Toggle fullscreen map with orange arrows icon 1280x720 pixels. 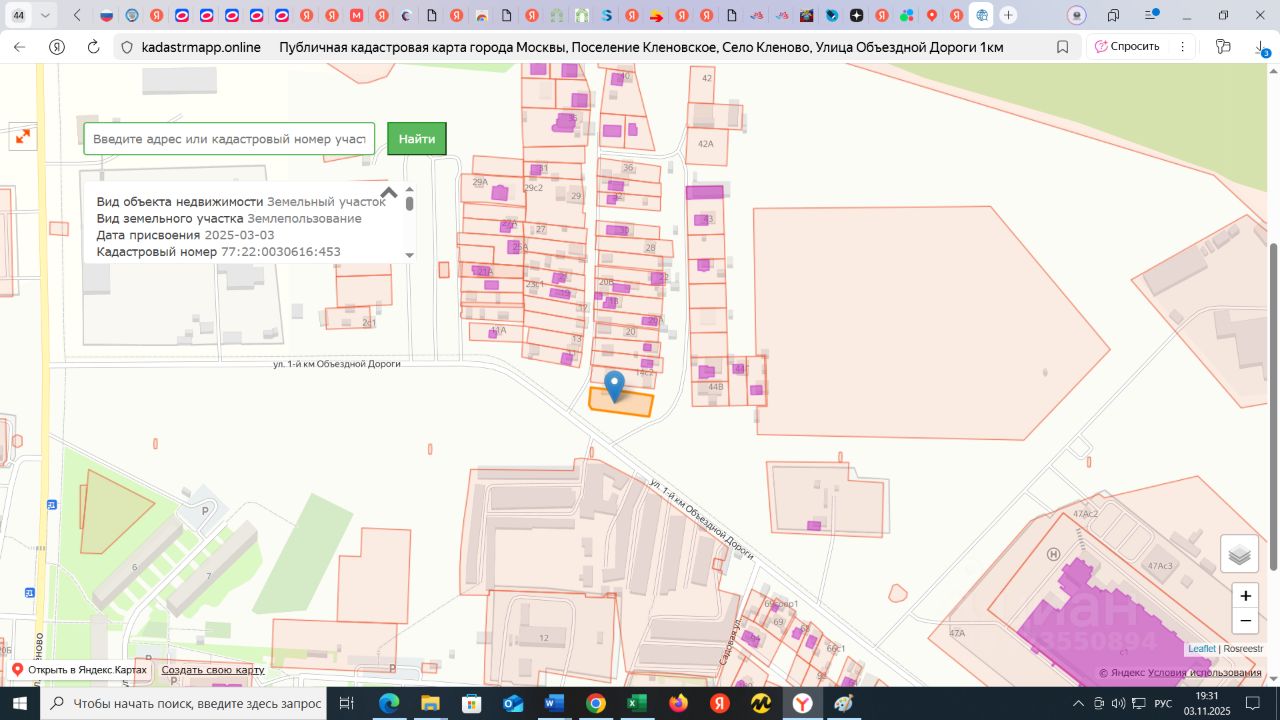[22, 136]
